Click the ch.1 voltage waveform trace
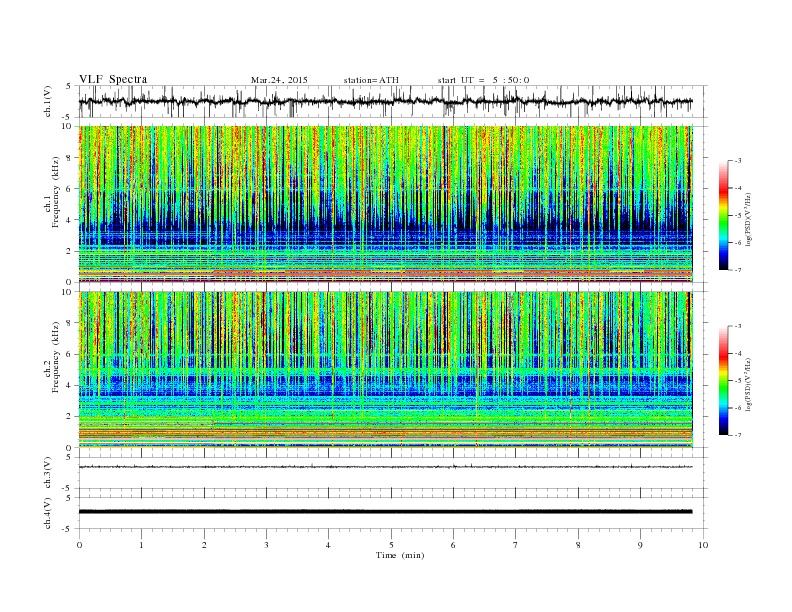 coord(385,101)
